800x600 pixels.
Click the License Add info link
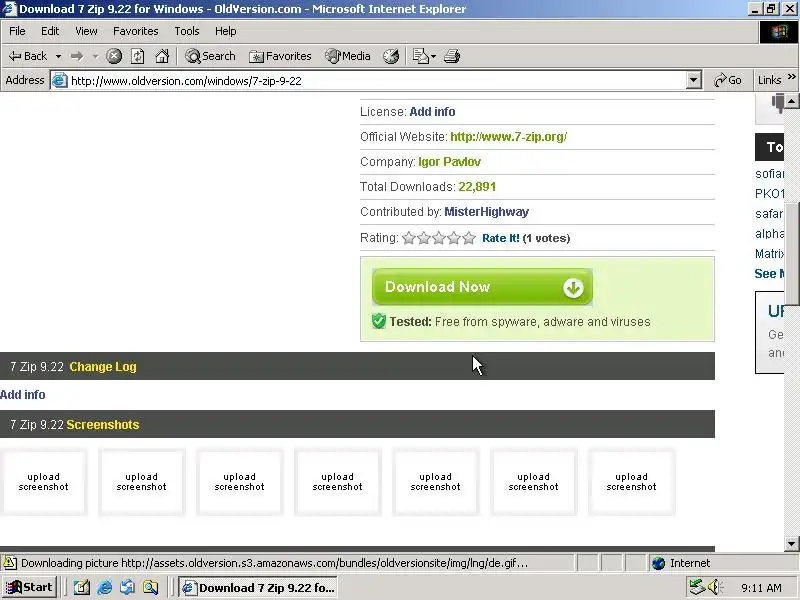432,112
